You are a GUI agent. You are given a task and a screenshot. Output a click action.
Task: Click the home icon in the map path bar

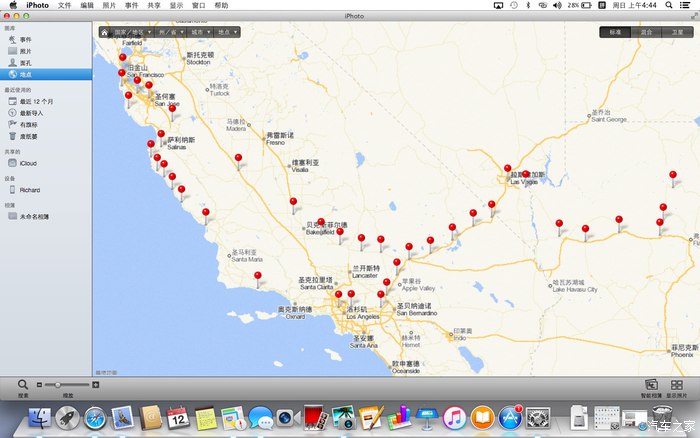pyautogui.click(x=104, y=32)
